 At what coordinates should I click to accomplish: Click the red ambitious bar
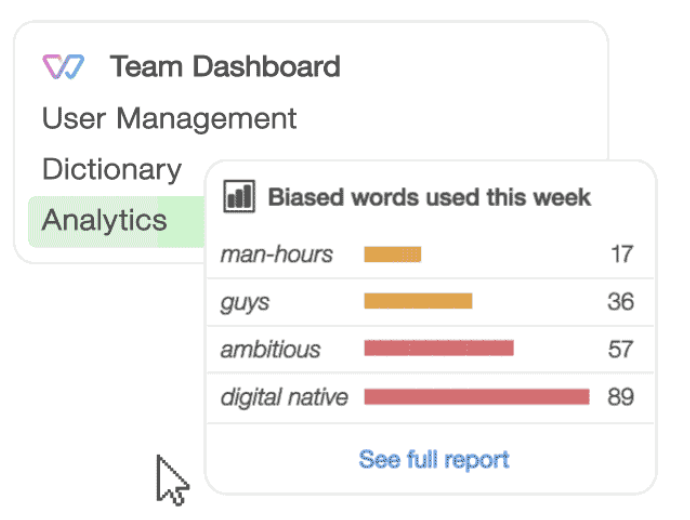(438, 348)
